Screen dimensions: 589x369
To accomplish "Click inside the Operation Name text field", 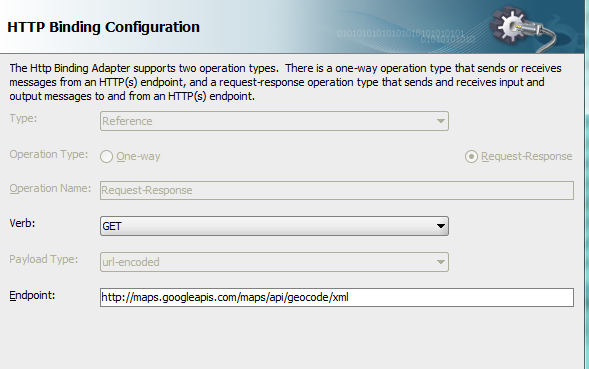I will tap(337, 190).
